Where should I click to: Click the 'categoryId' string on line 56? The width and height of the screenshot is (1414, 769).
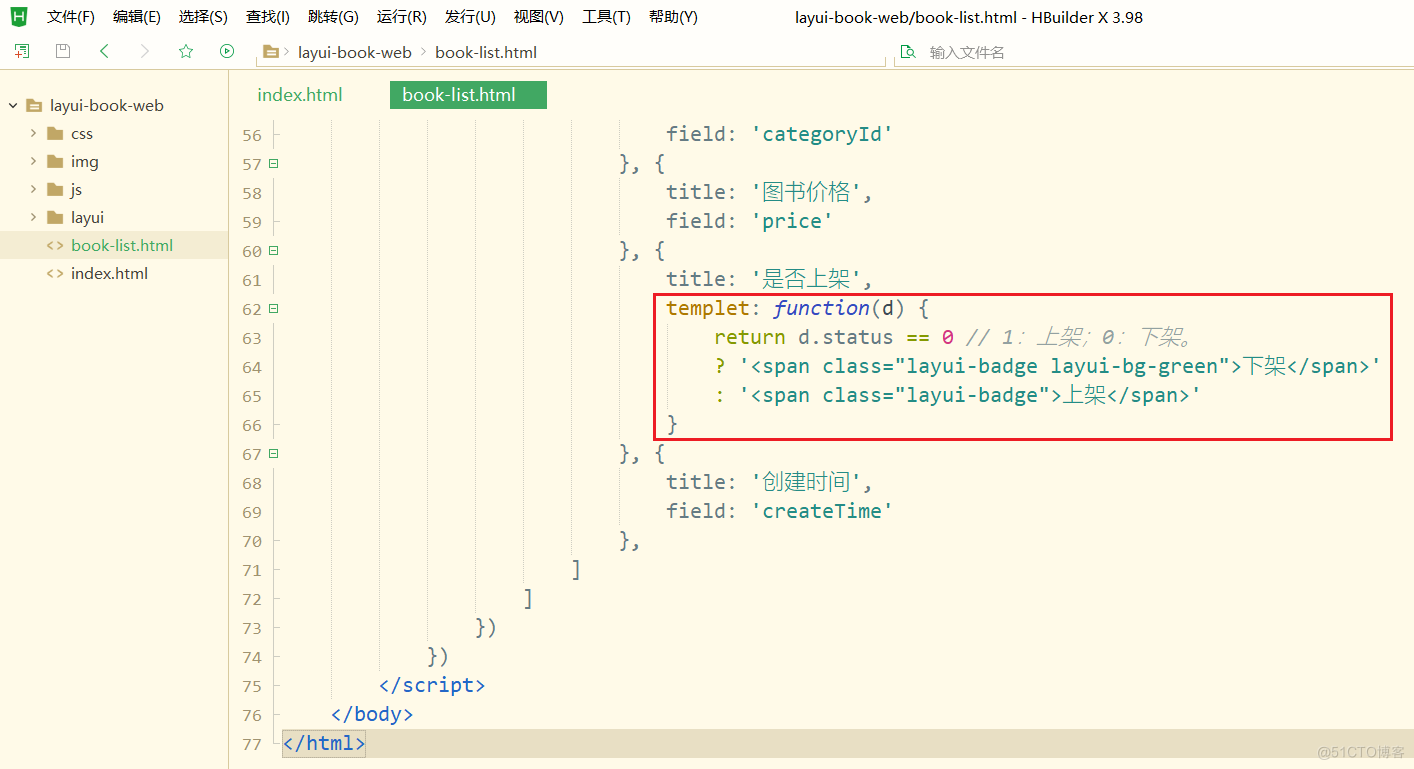822,134
